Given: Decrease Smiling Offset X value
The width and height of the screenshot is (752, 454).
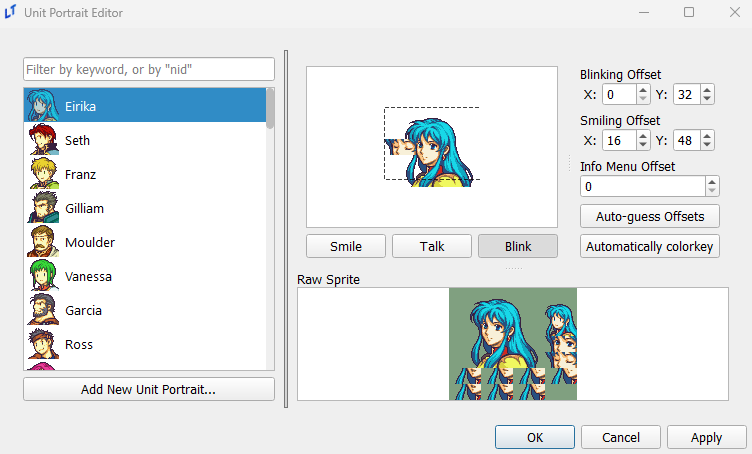Looking at the screenshot, I should (x=643, y=145).
